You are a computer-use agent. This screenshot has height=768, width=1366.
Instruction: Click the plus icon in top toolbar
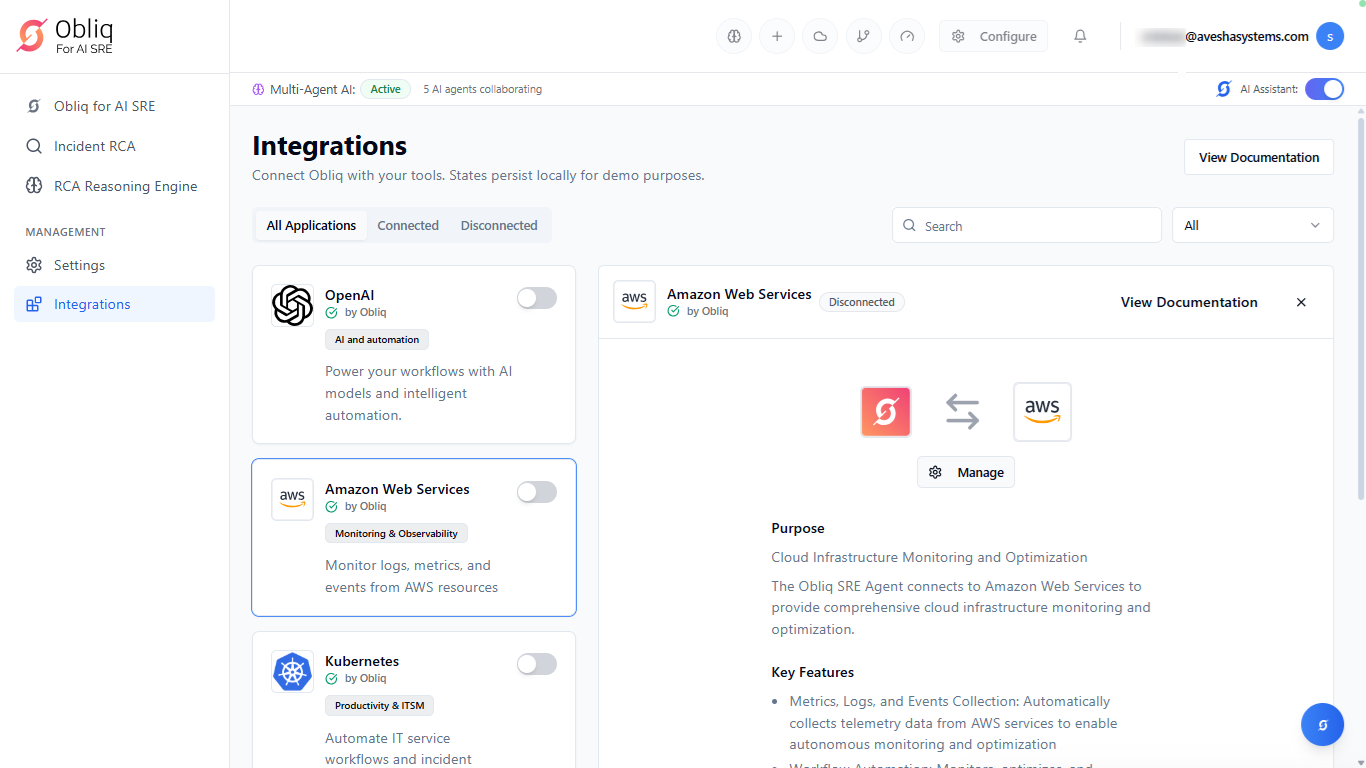(777, 37)
